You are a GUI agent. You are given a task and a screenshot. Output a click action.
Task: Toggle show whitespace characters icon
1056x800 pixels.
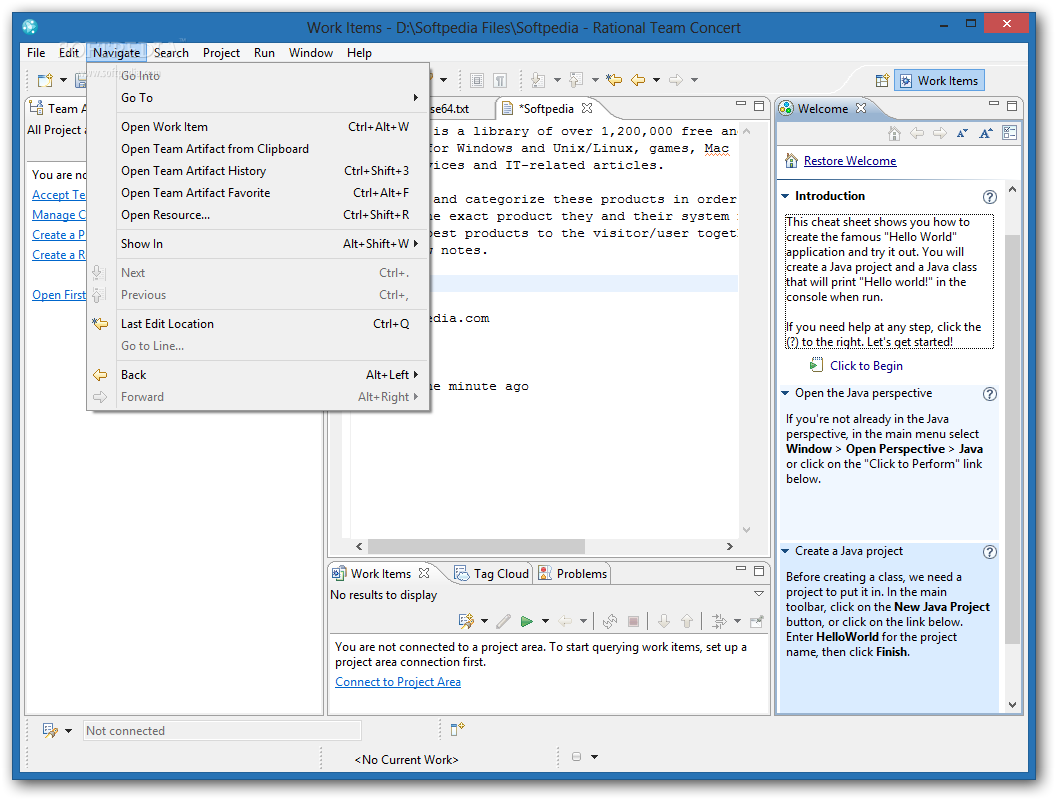500,81
